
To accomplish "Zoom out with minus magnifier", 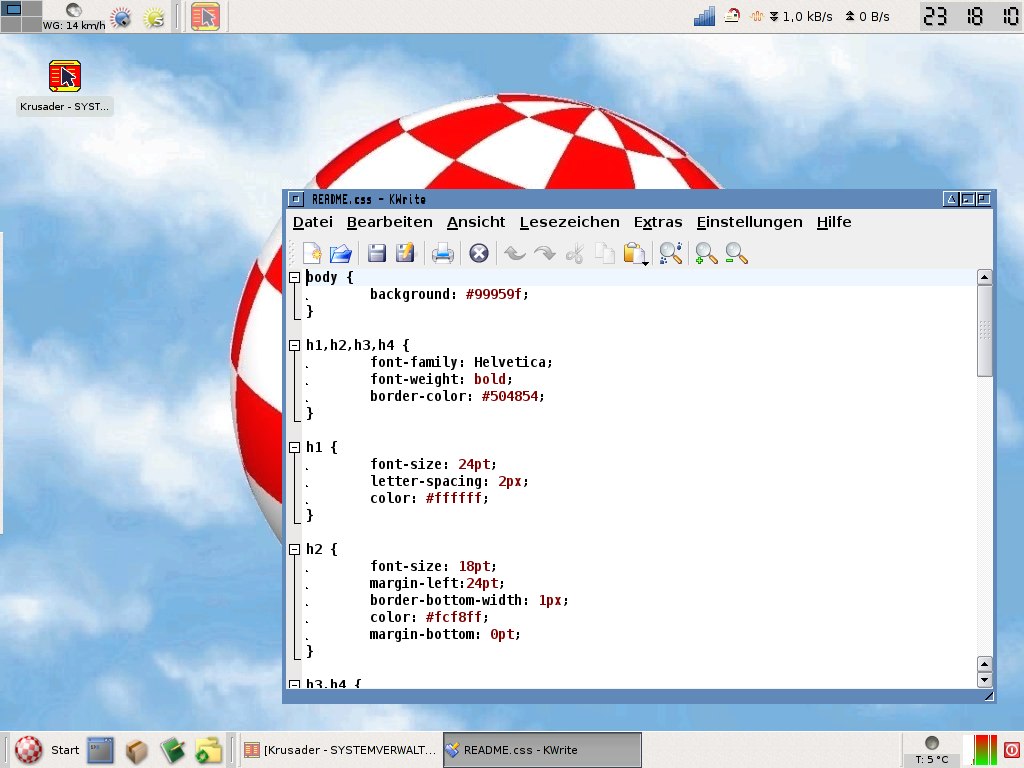I will (x=736, y=253).
